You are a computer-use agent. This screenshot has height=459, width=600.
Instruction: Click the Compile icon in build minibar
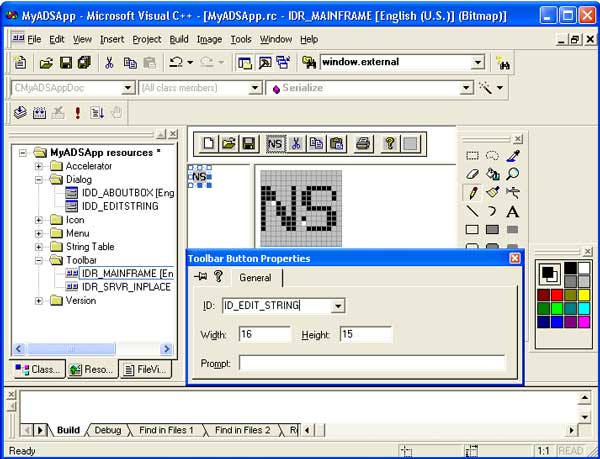20,113
